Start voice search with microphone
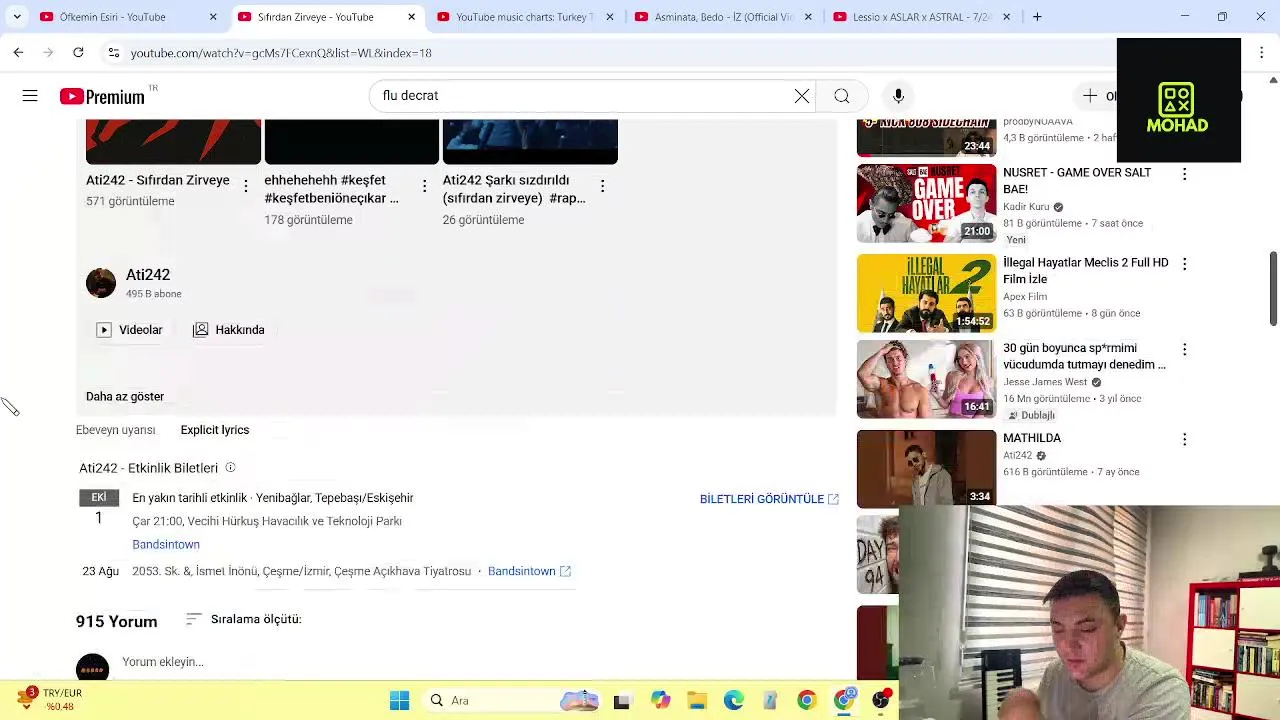 click(898, 96)
